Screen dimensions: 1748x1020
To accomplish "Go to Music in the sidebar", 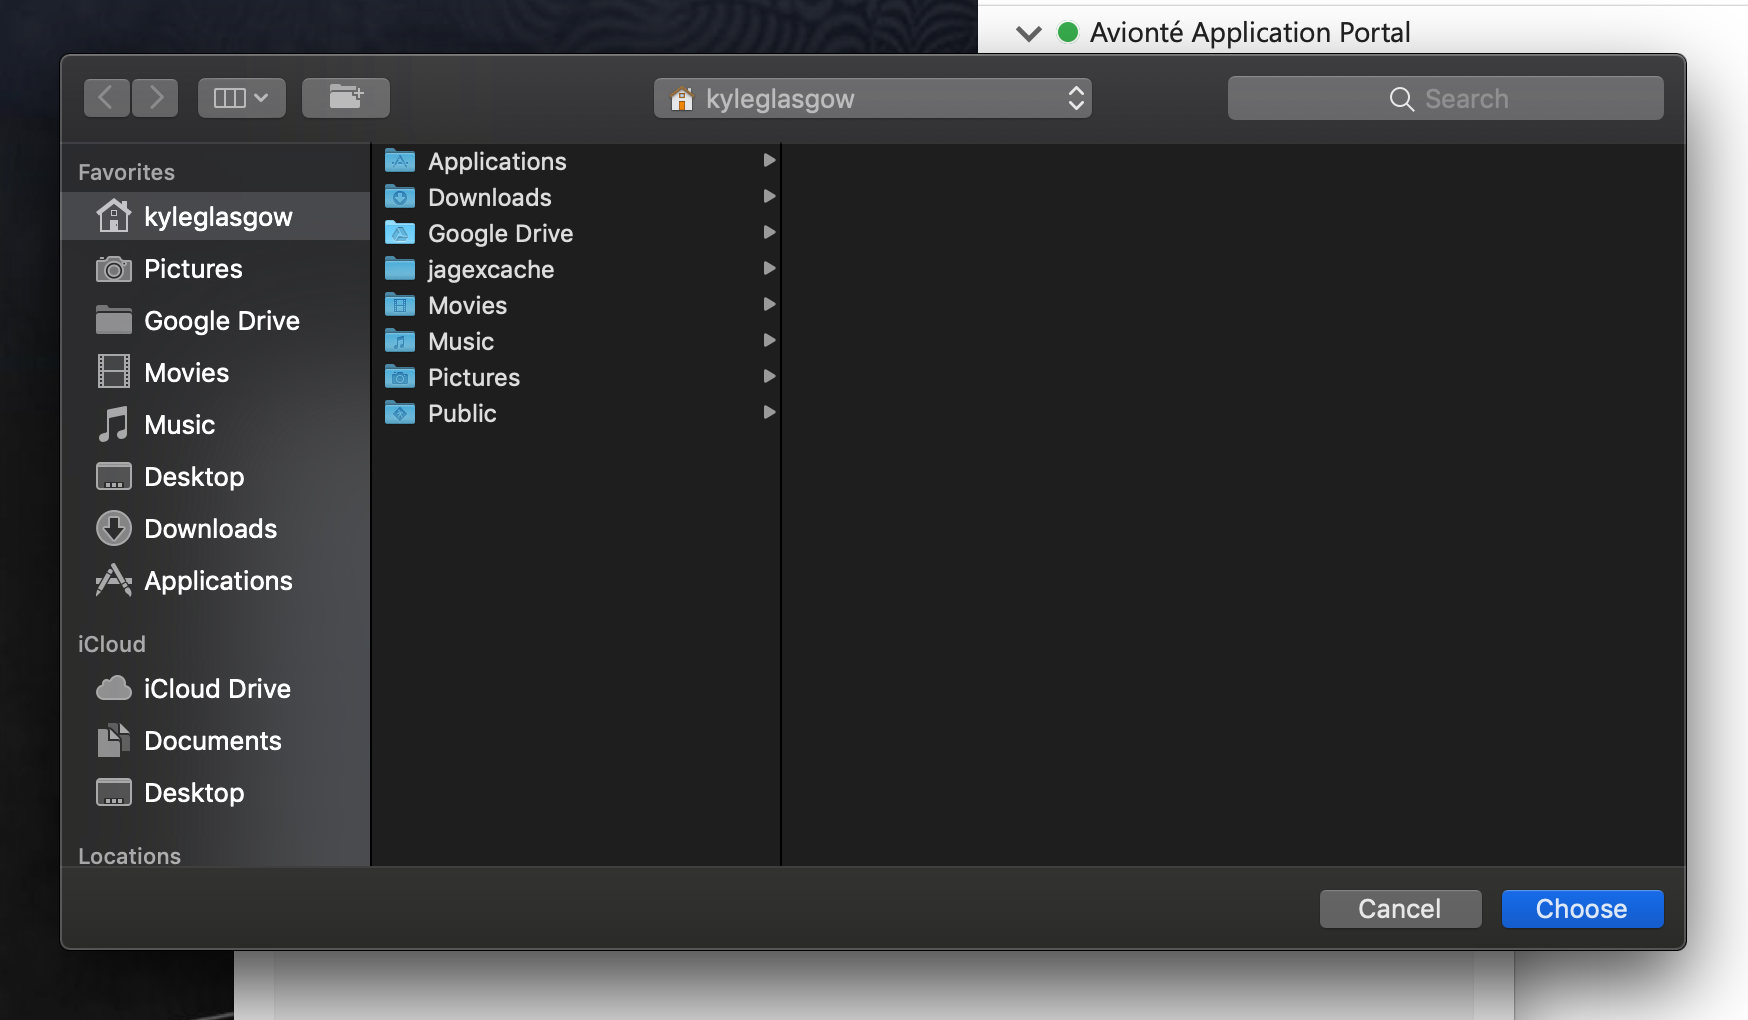I will coord(179,425).
